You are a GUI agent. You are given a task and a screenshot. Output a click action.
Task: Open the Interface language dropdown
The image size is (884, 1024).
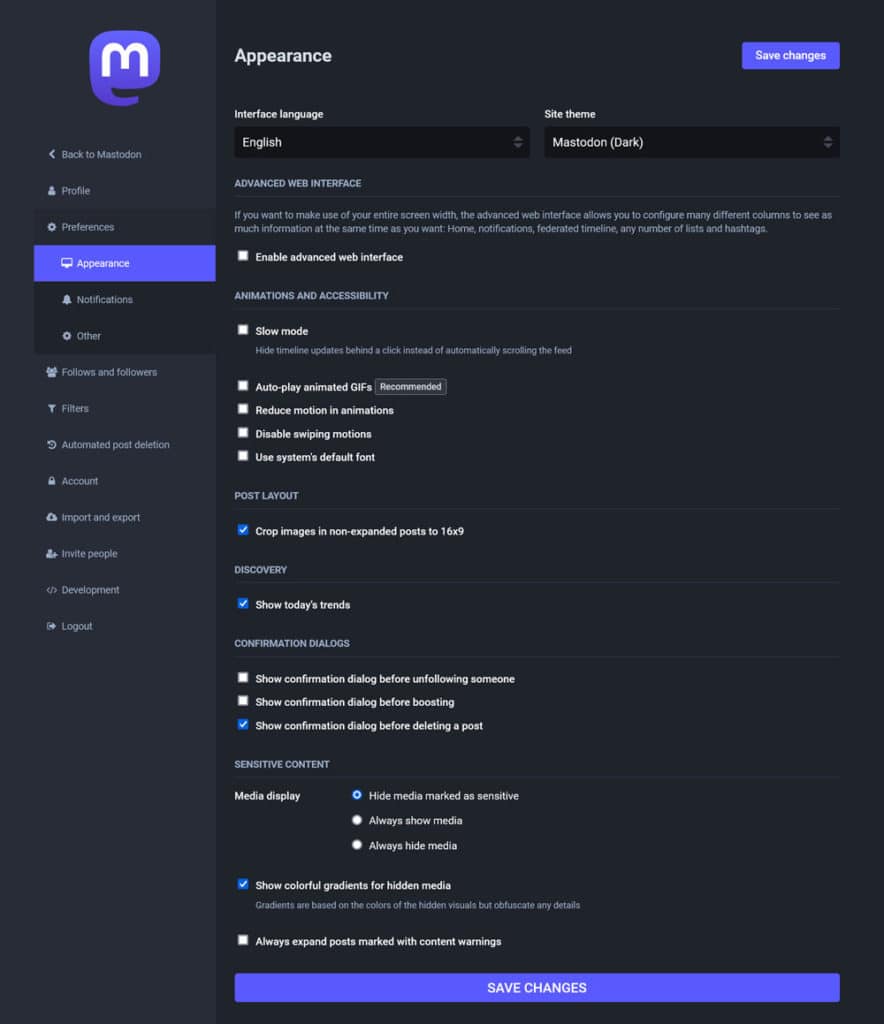click(x=381, y=142)
